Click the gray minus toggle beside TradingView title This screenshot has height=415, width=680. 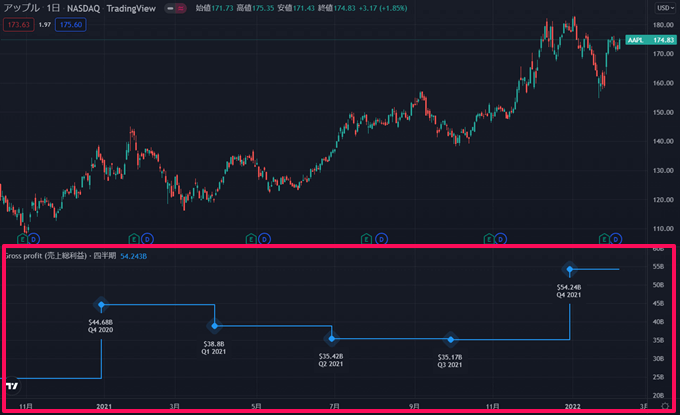[170, 8]
